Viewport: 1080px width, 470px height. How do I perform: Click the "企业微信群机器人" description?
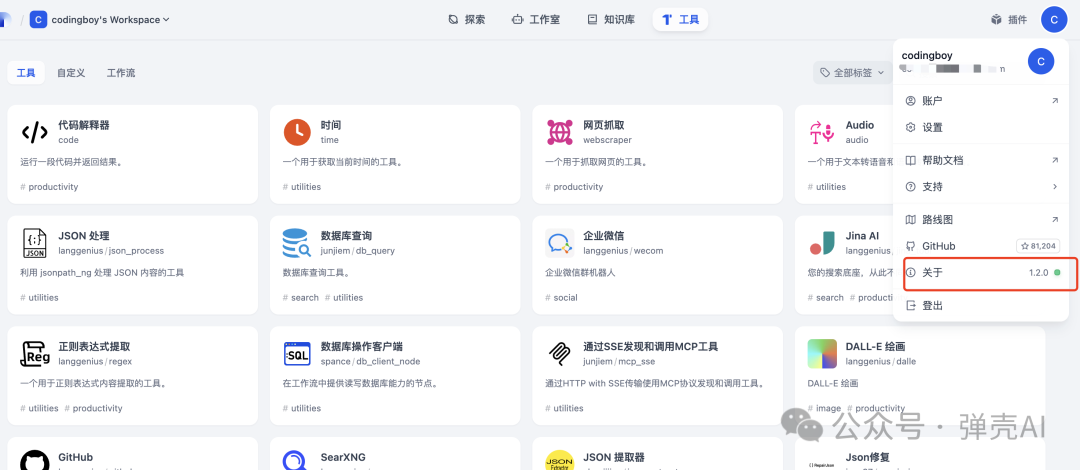[580, 272]
